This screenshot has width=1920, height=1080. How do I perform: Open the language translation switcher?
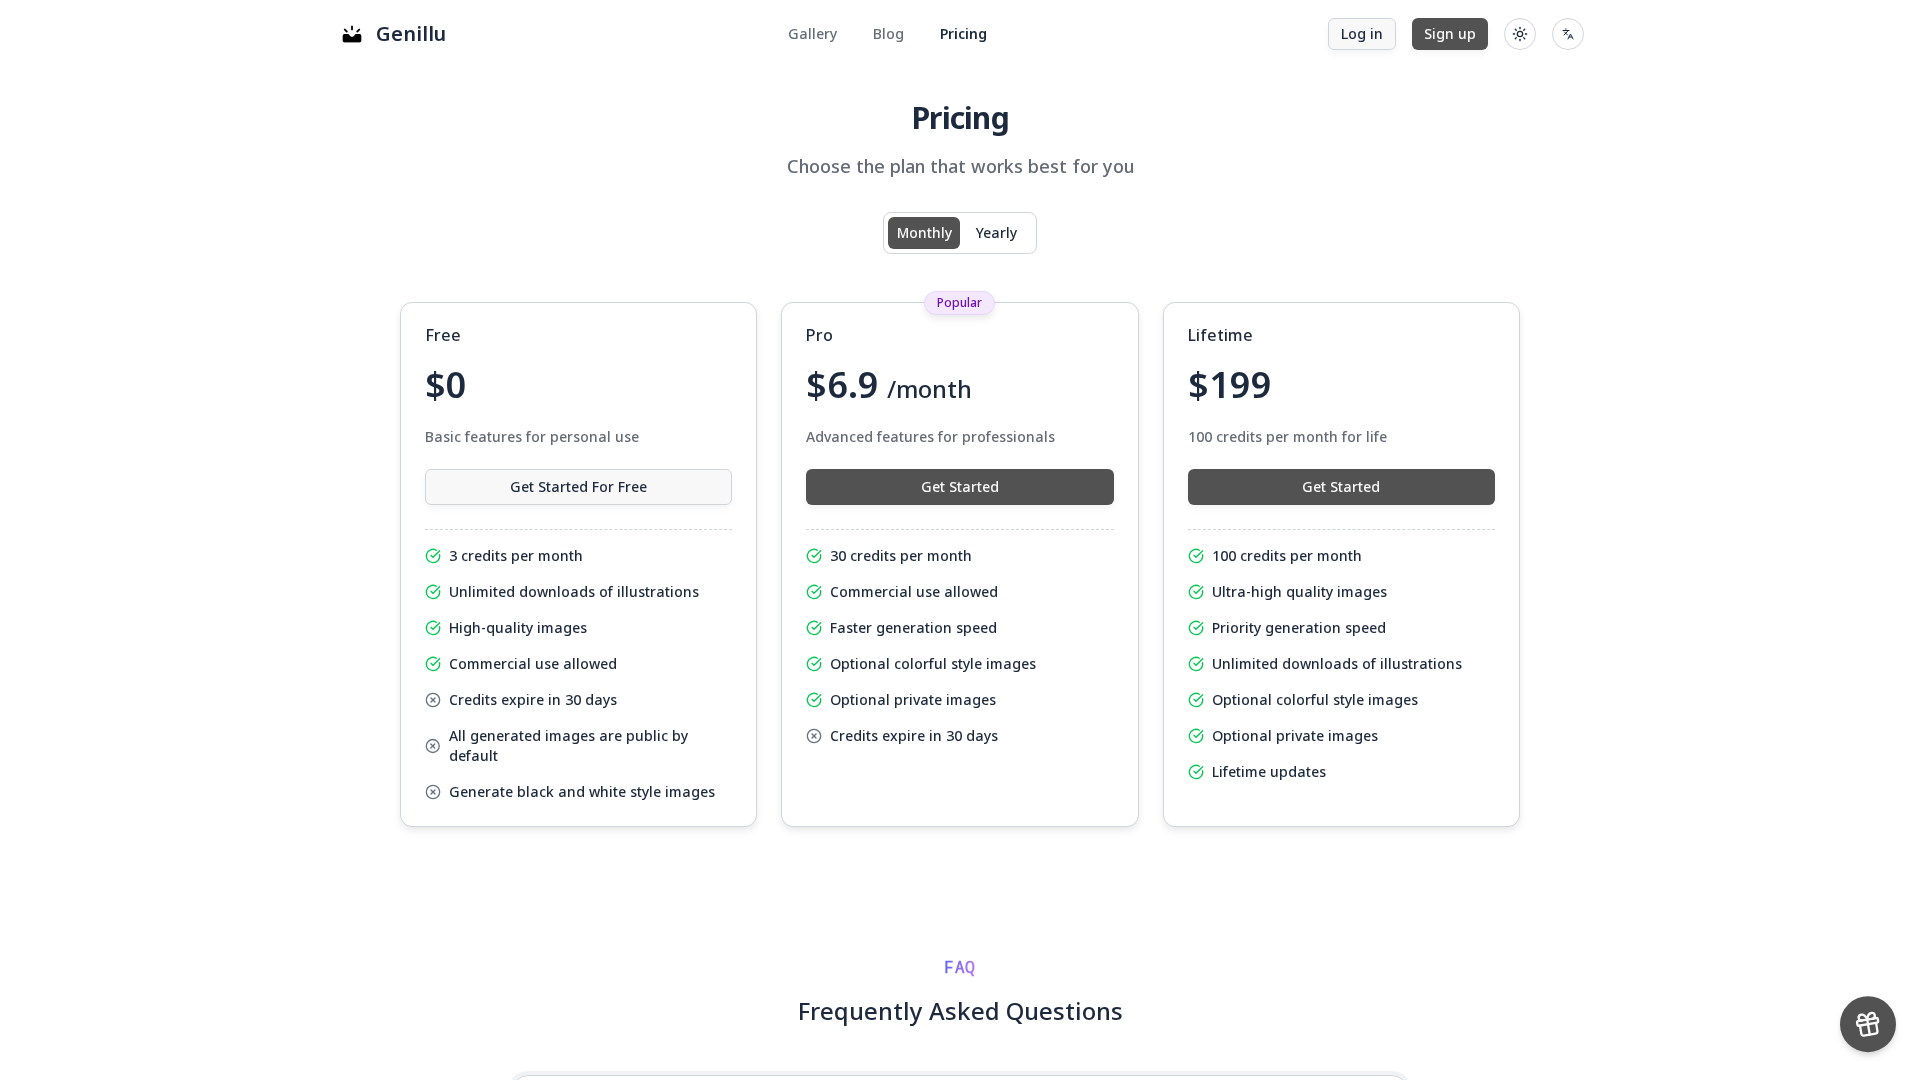[1568, 34]
